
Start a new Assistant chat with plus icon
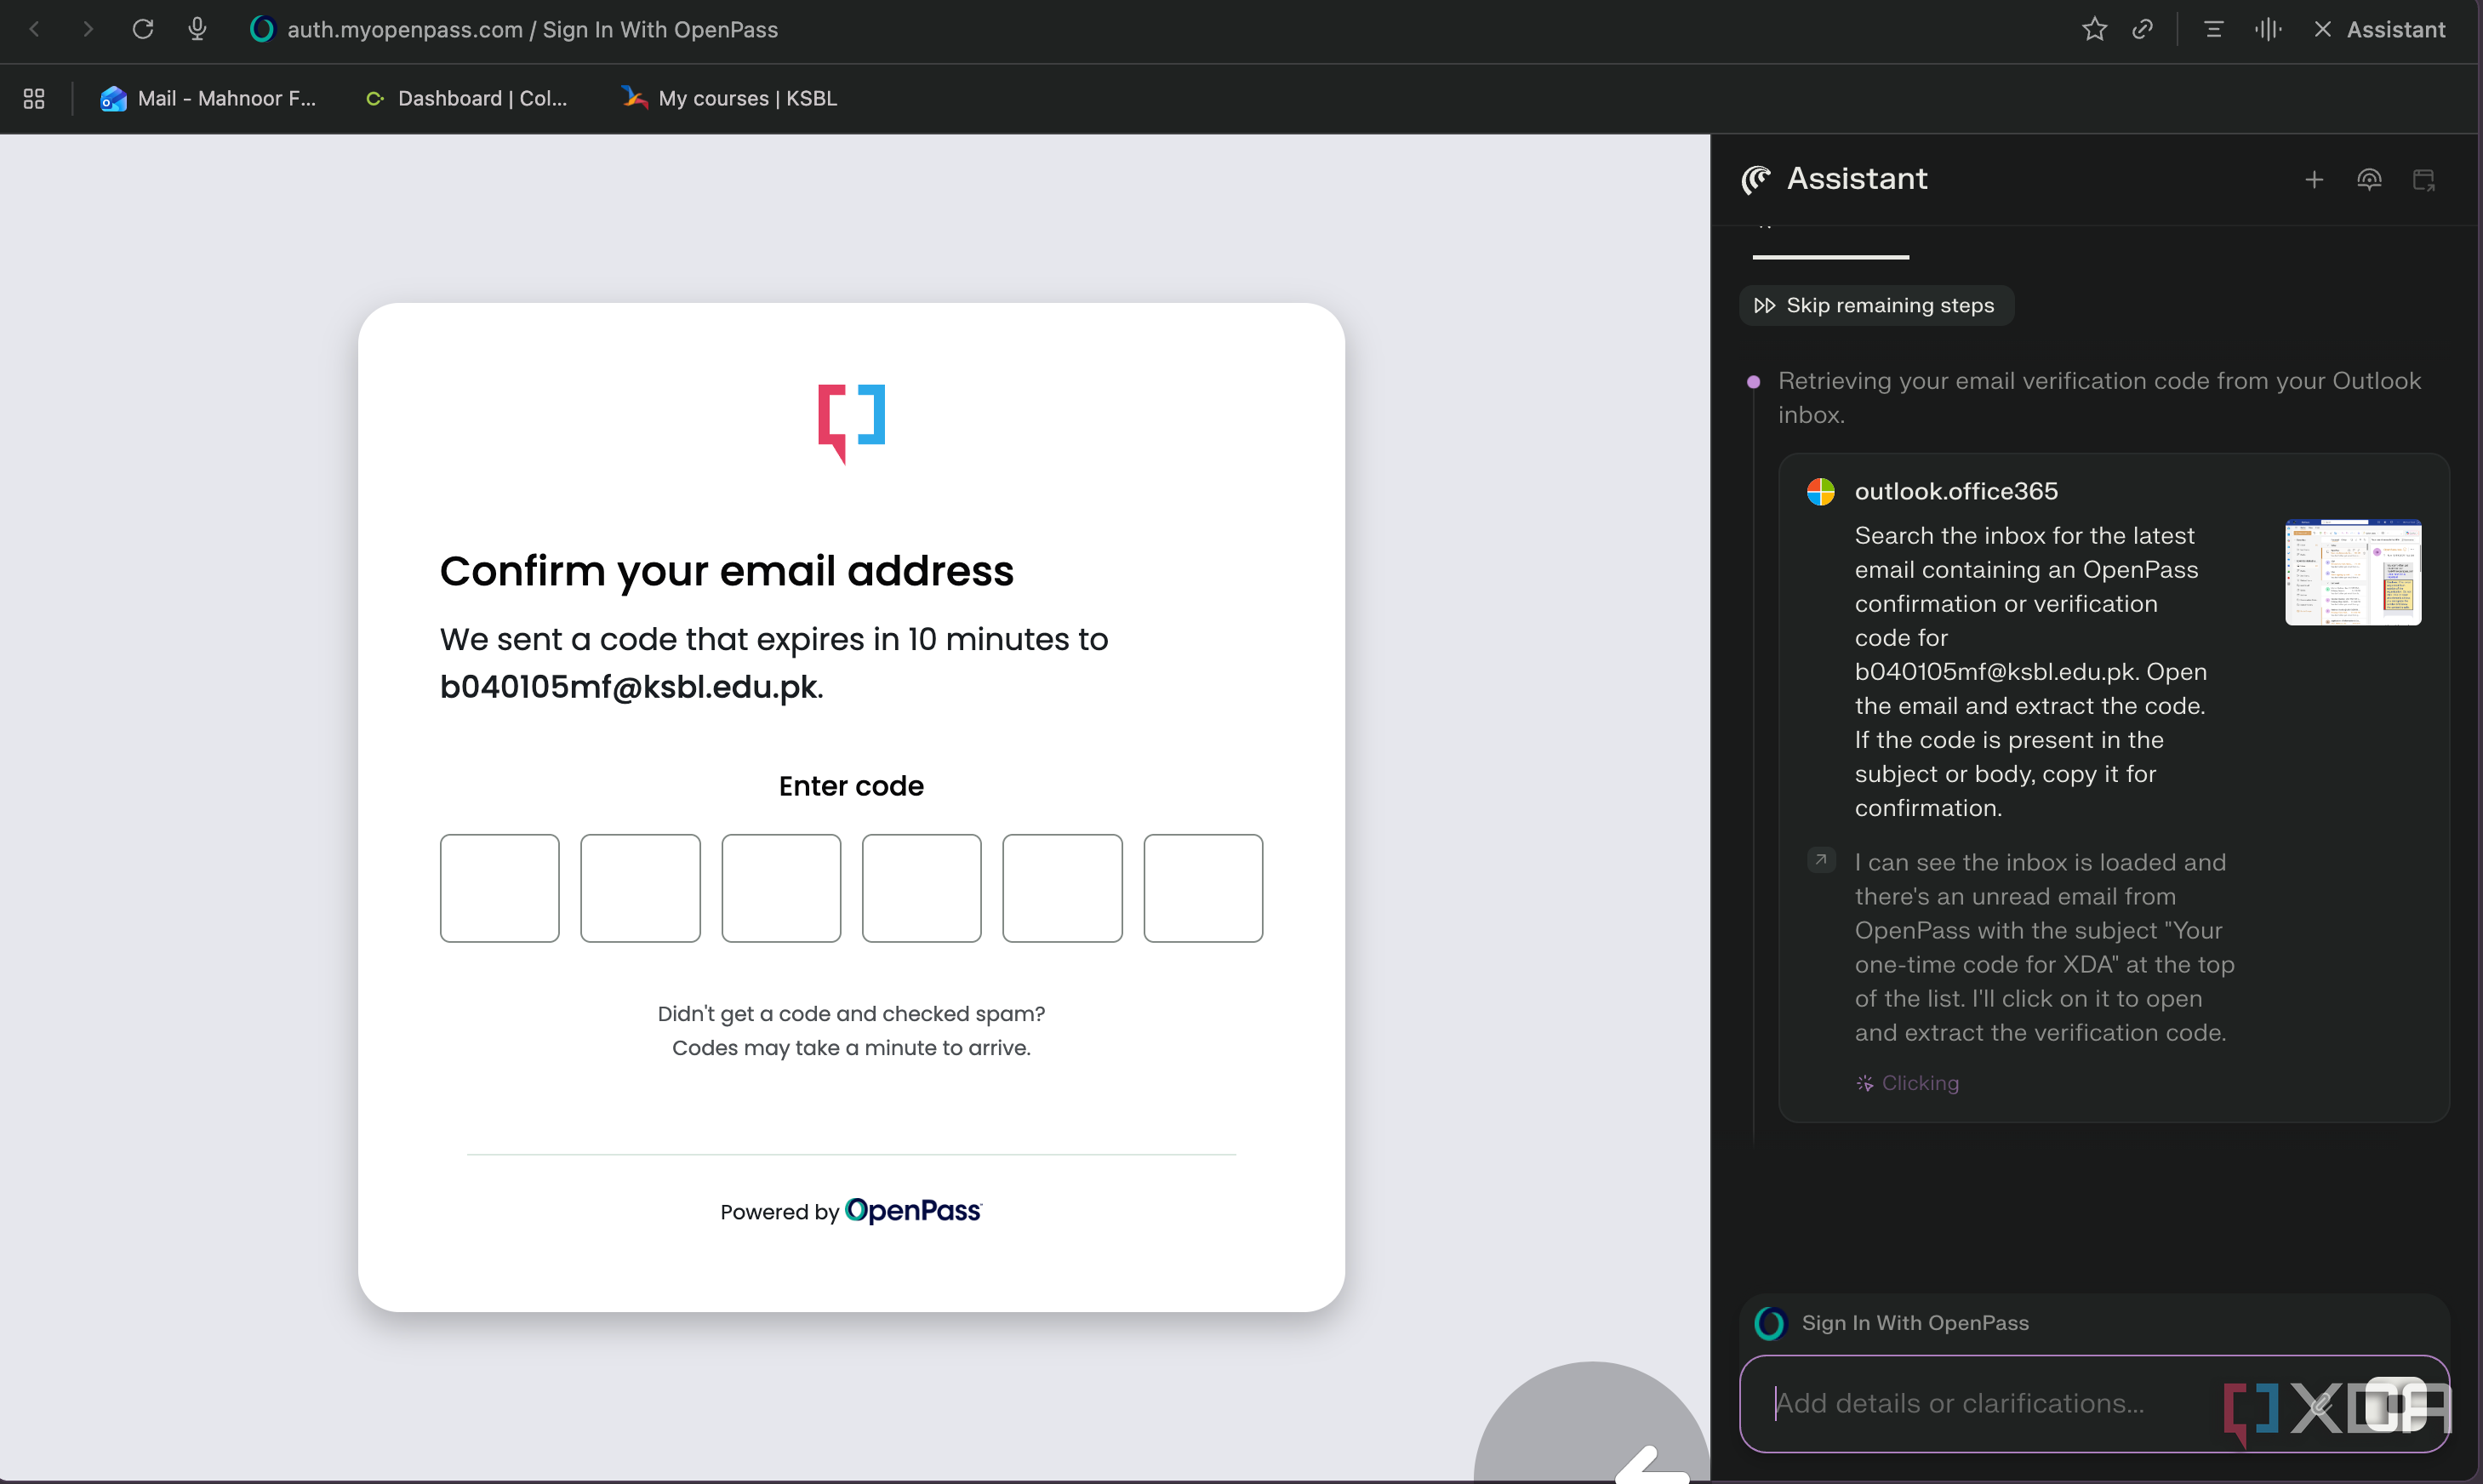2314,180
